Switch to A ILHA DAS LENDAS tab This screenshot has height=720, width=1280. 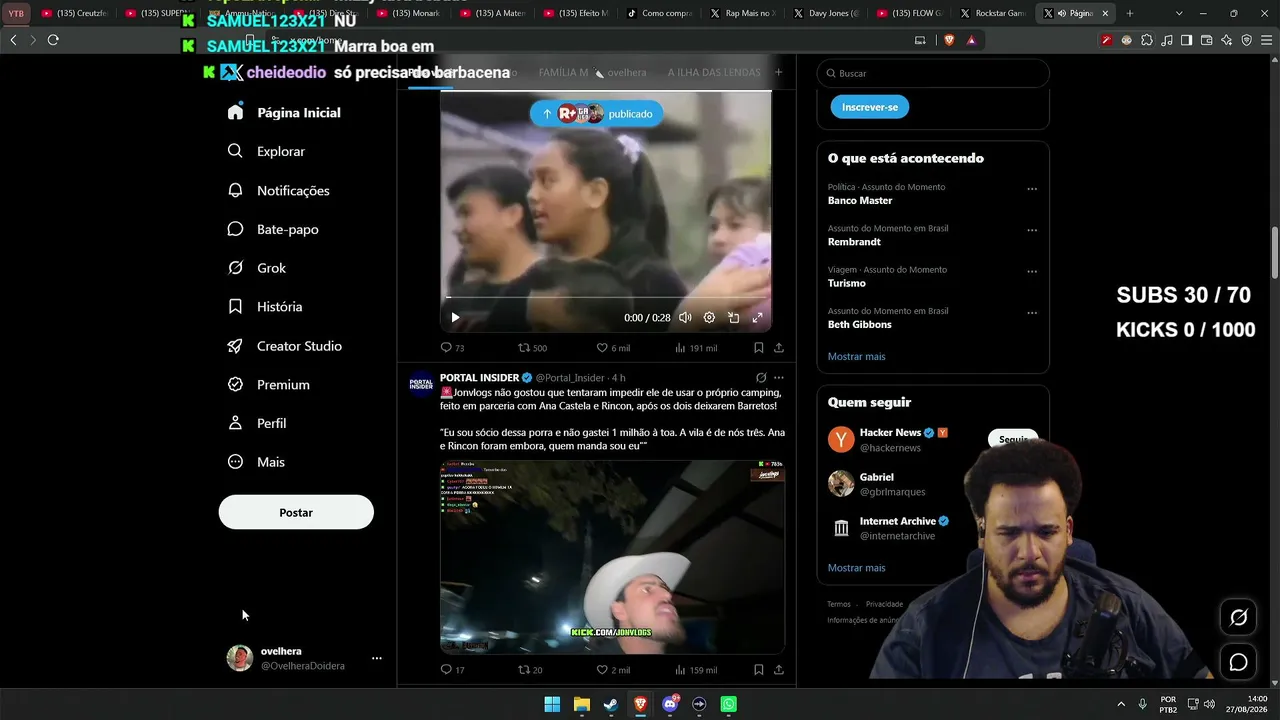714,73
